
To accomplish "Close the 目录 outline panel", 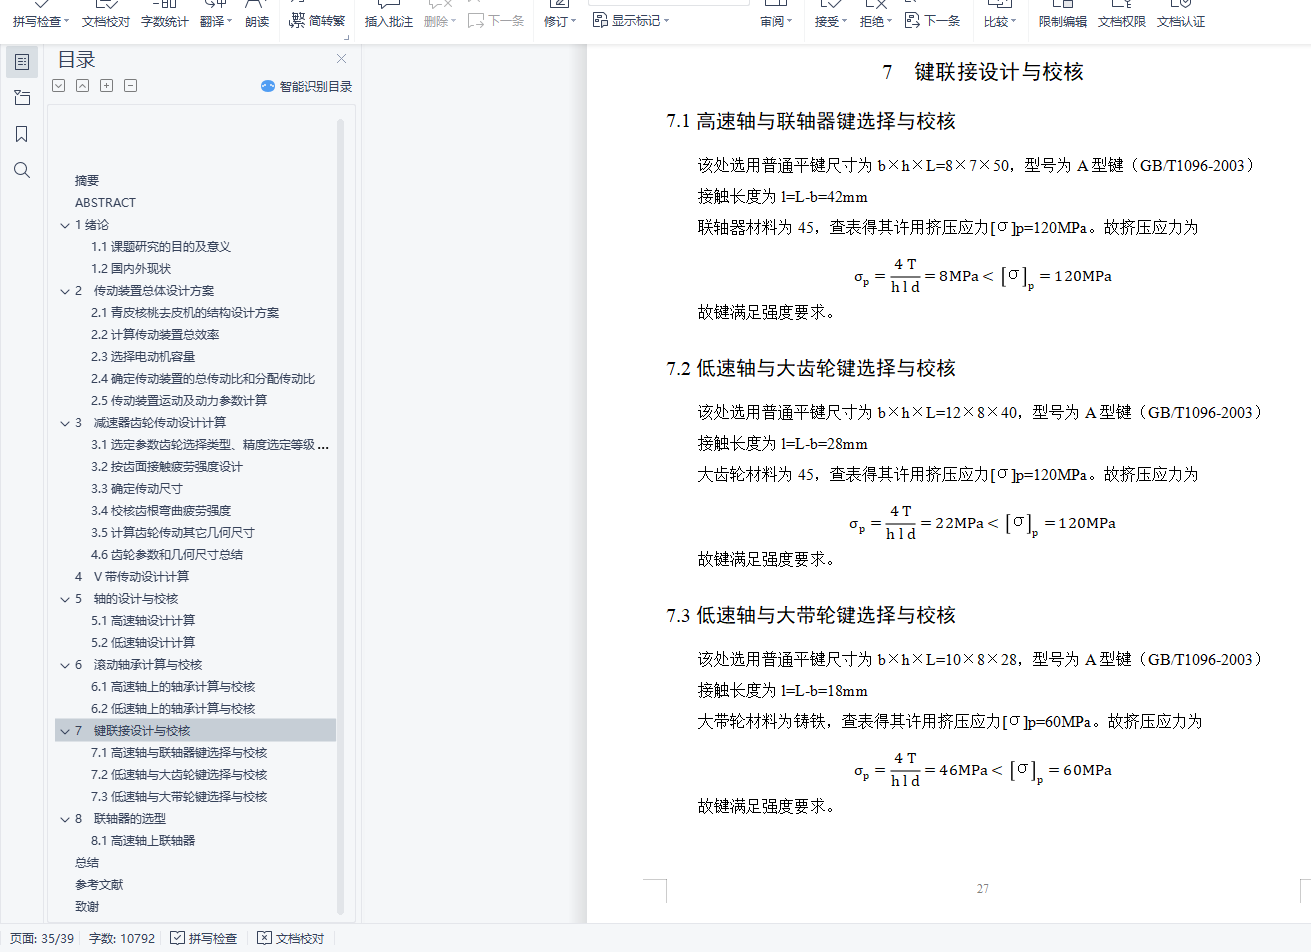I will pos(341,59).
